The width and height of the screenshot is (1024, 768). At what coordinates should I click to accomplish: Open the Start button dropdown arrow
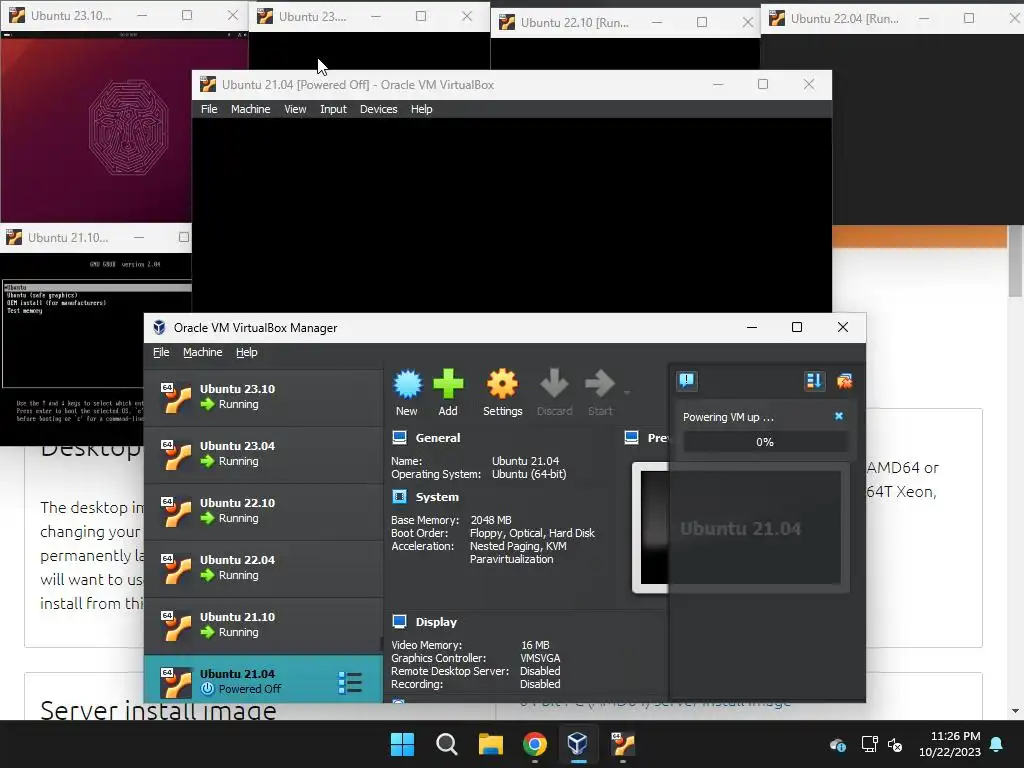(x=627, y=392)
